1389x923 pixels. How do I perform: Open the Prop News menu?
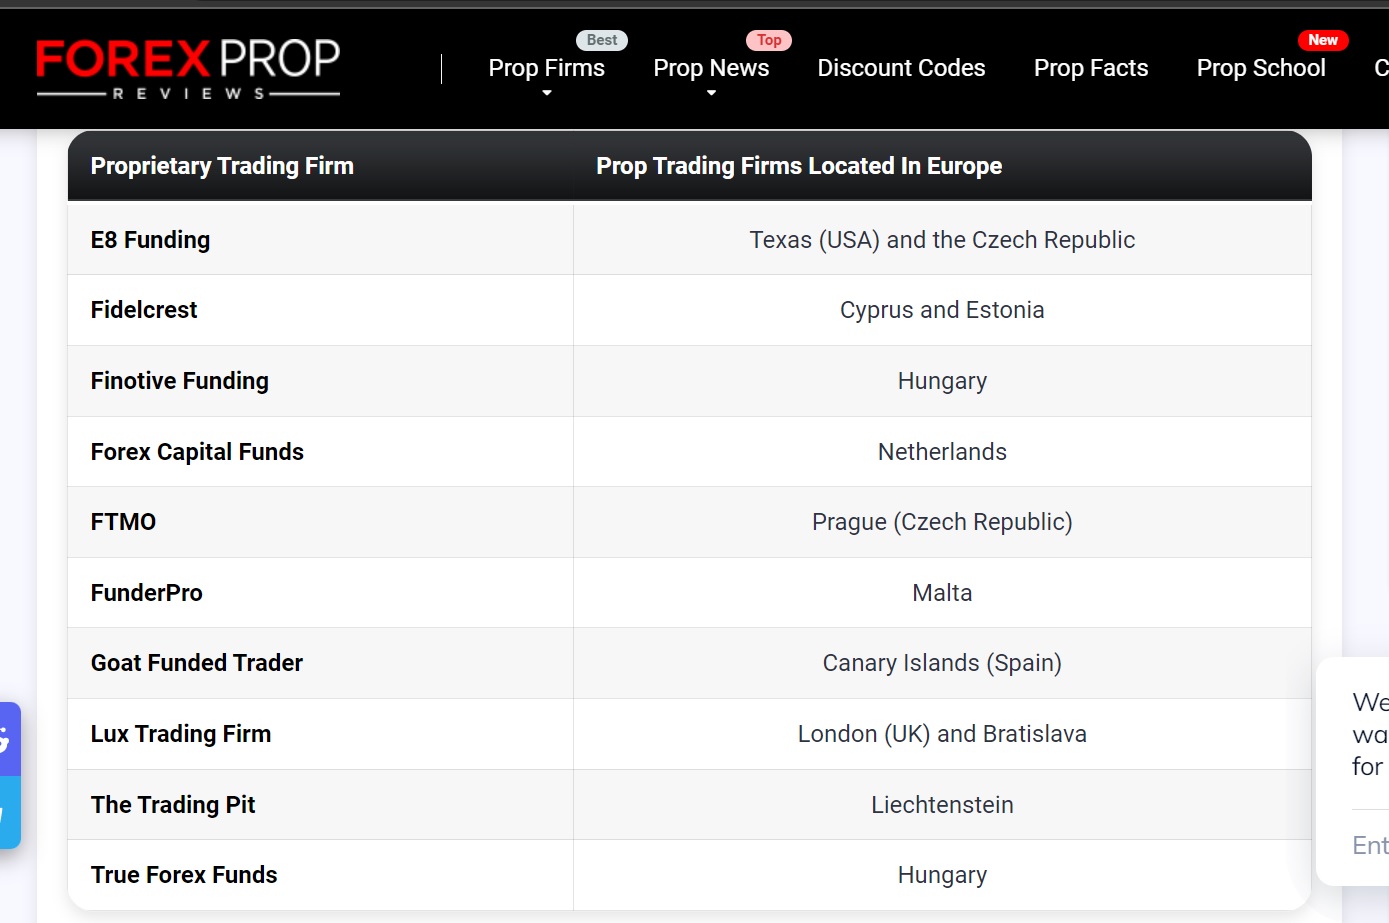click(711, 68)
